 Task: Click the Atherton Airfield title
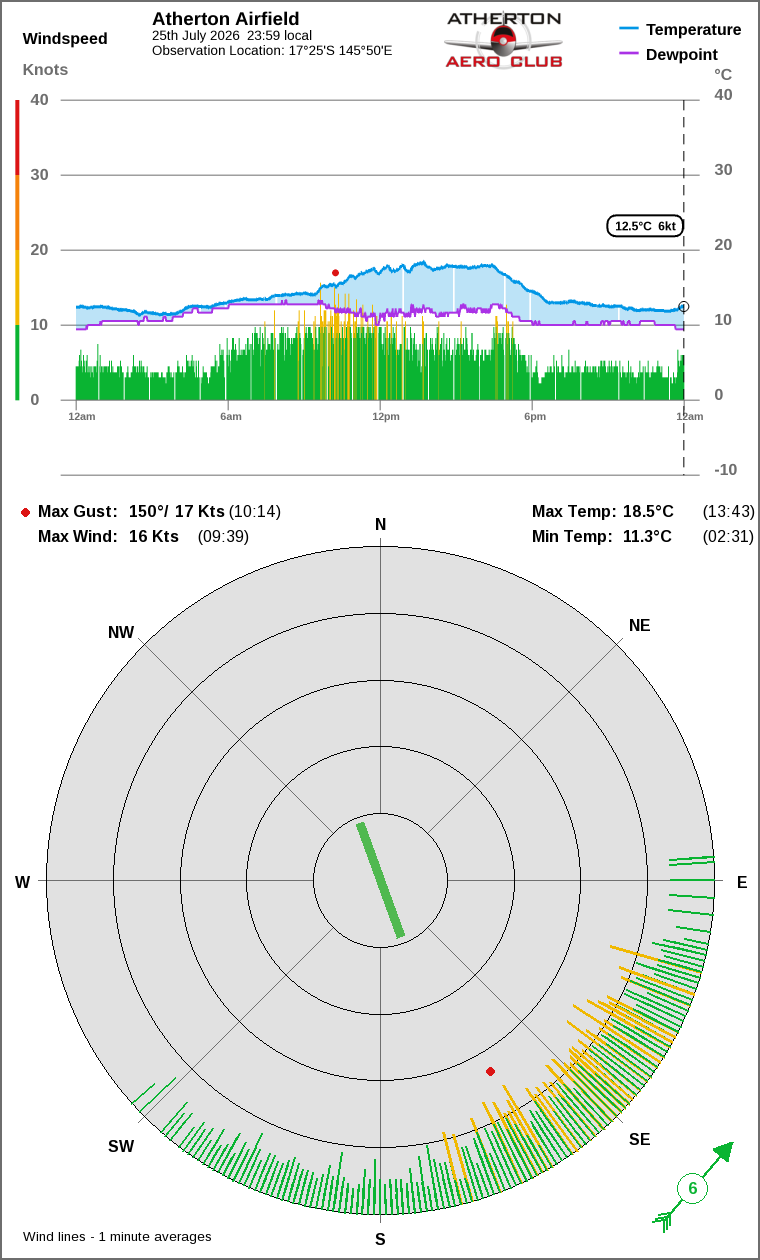tap(225, 19)
